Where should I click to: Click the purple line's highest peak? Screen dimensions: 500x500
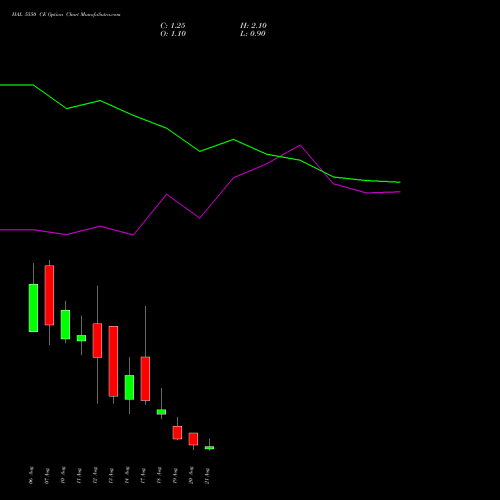300,145
